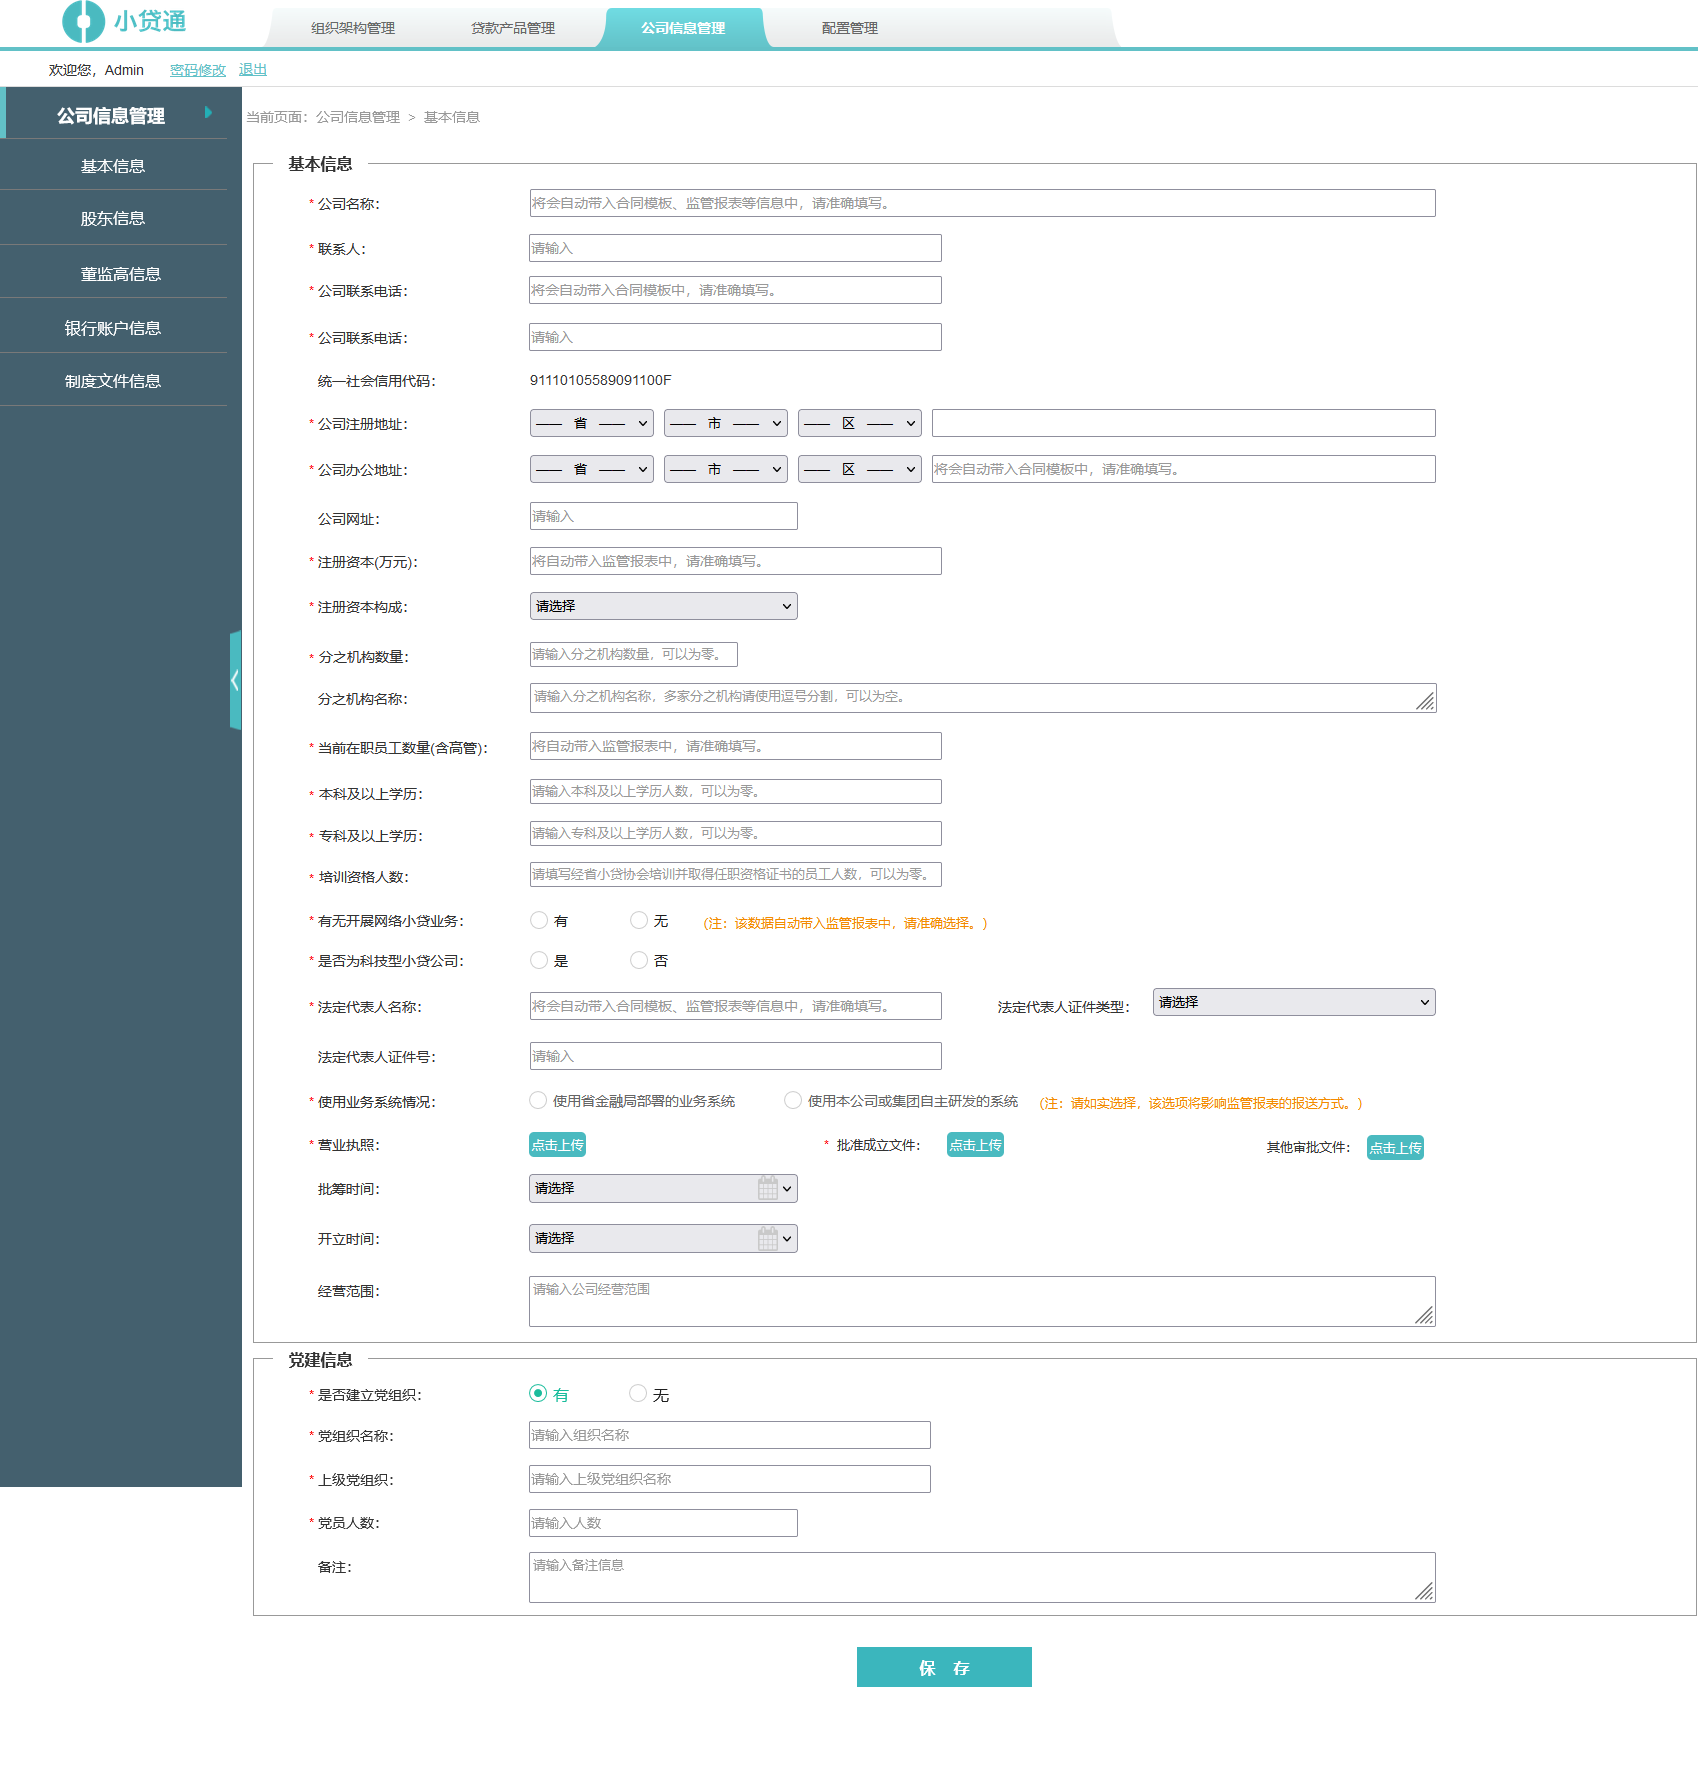Select 有 for 有无开展网络小贷业务
The image size is (1702, 1786).
click(539, 920)
